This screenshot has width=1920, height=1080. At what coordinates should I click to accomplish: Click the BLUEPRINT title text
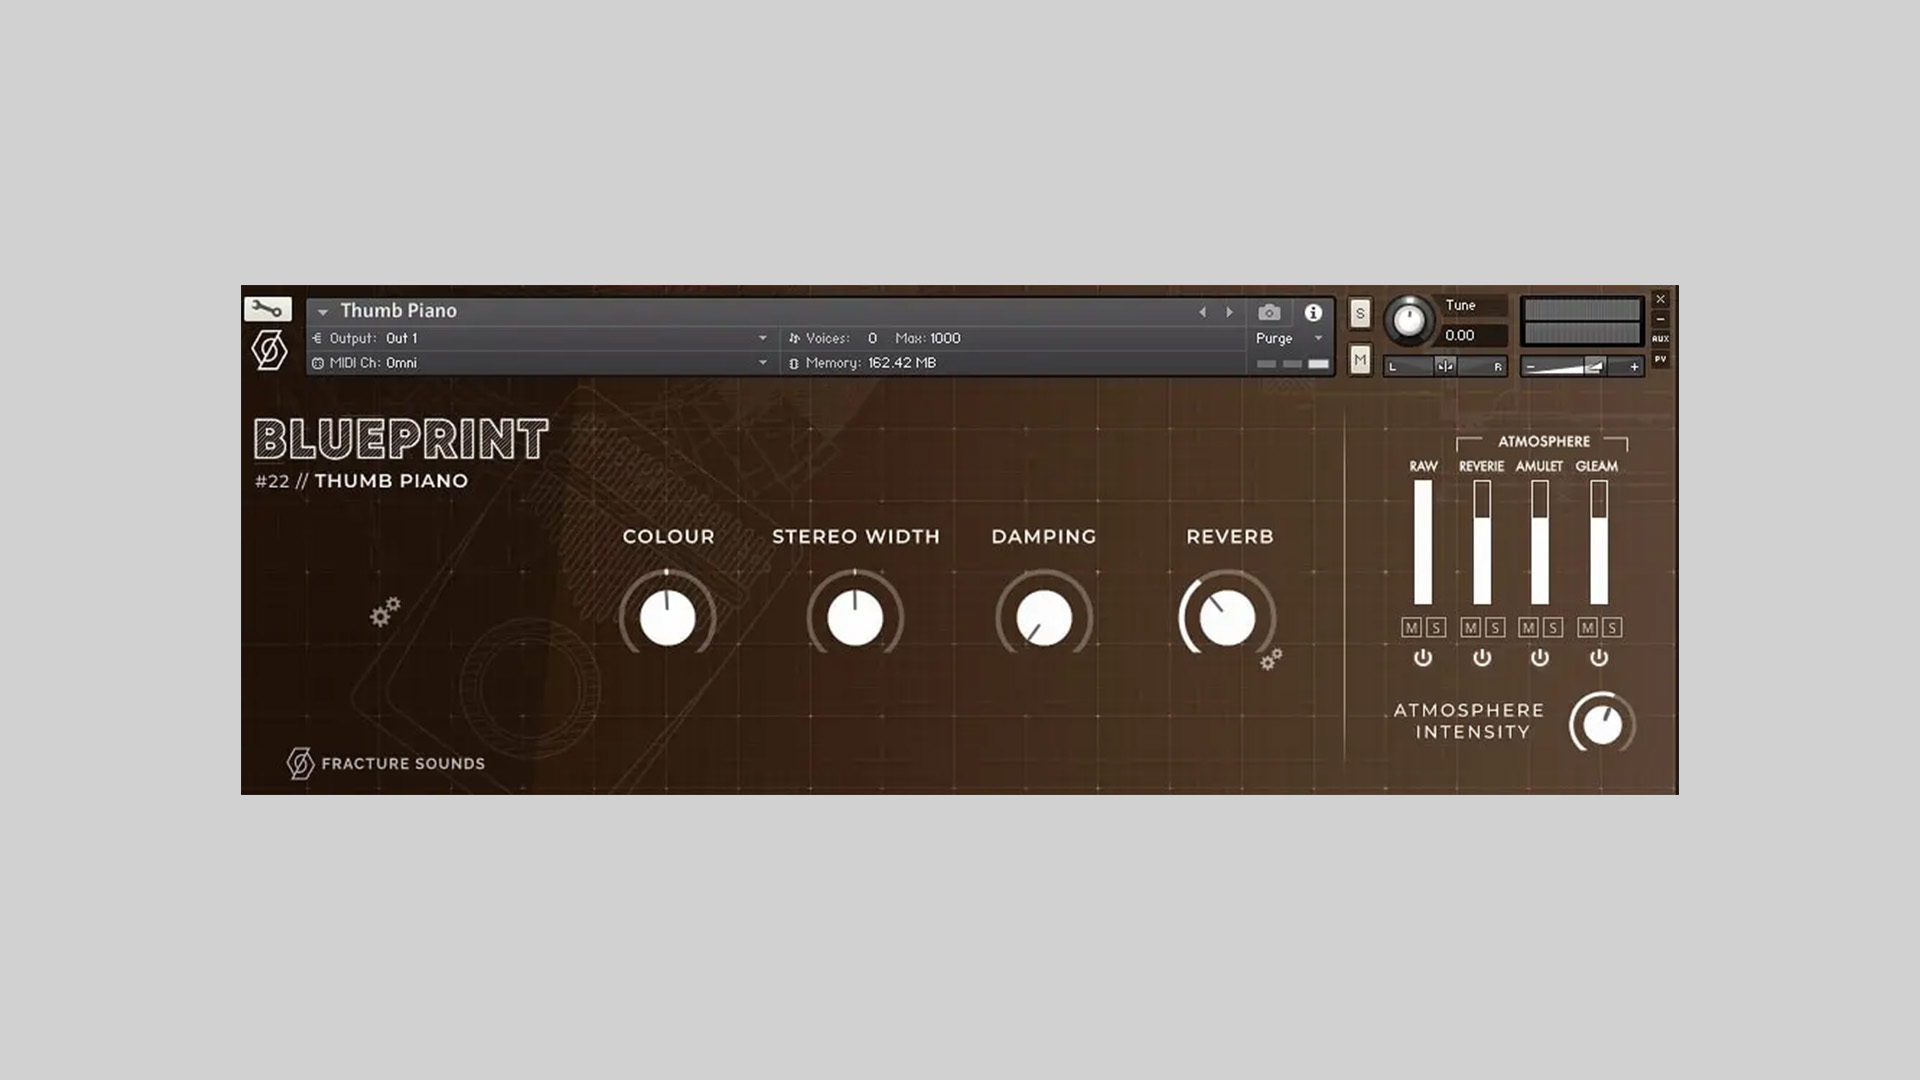pos(401,439)
